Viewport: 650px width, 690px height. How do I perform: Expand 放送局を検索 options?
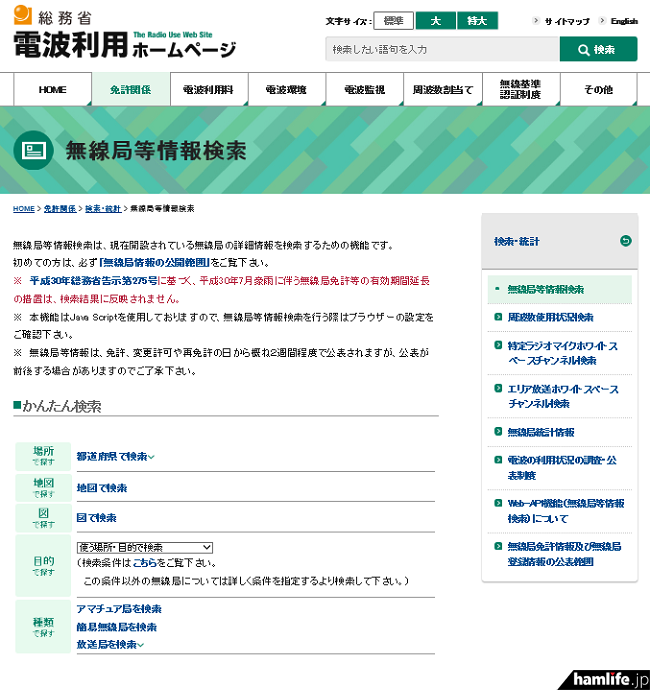(x=111, y=645)
